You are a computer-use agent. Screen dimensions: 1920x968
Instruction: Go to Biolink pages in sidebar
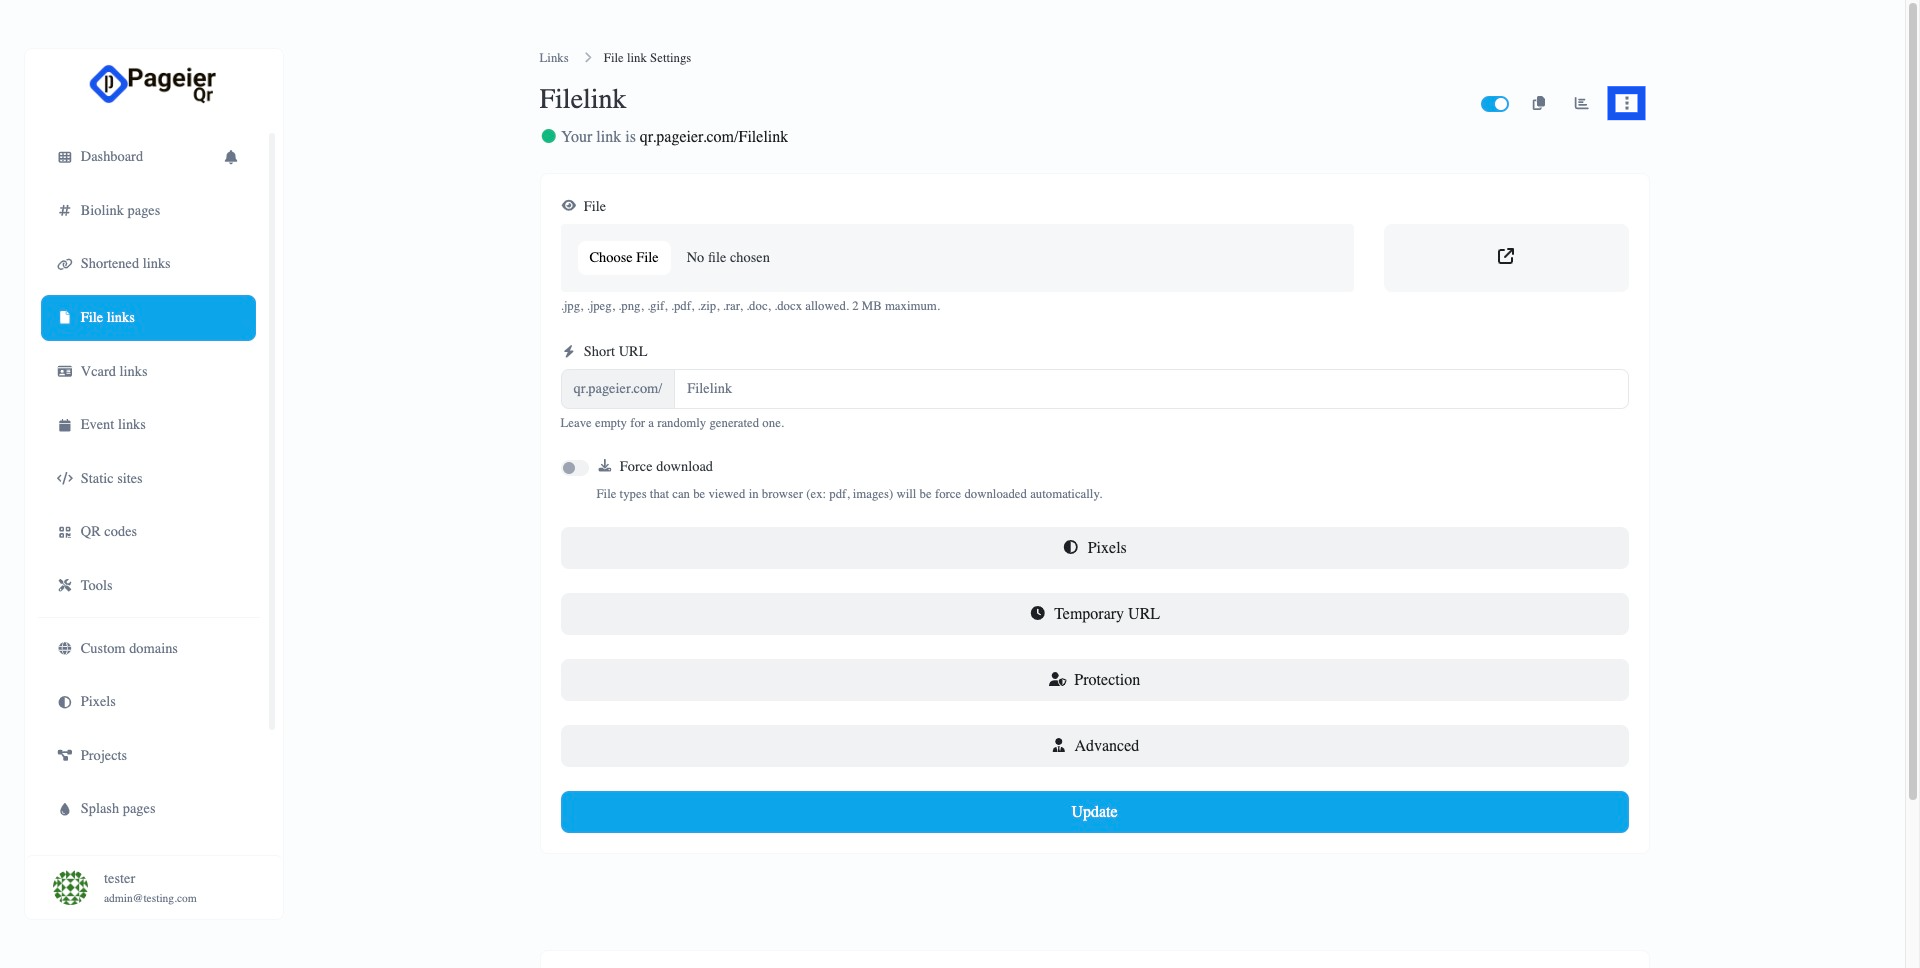(120, 211)
